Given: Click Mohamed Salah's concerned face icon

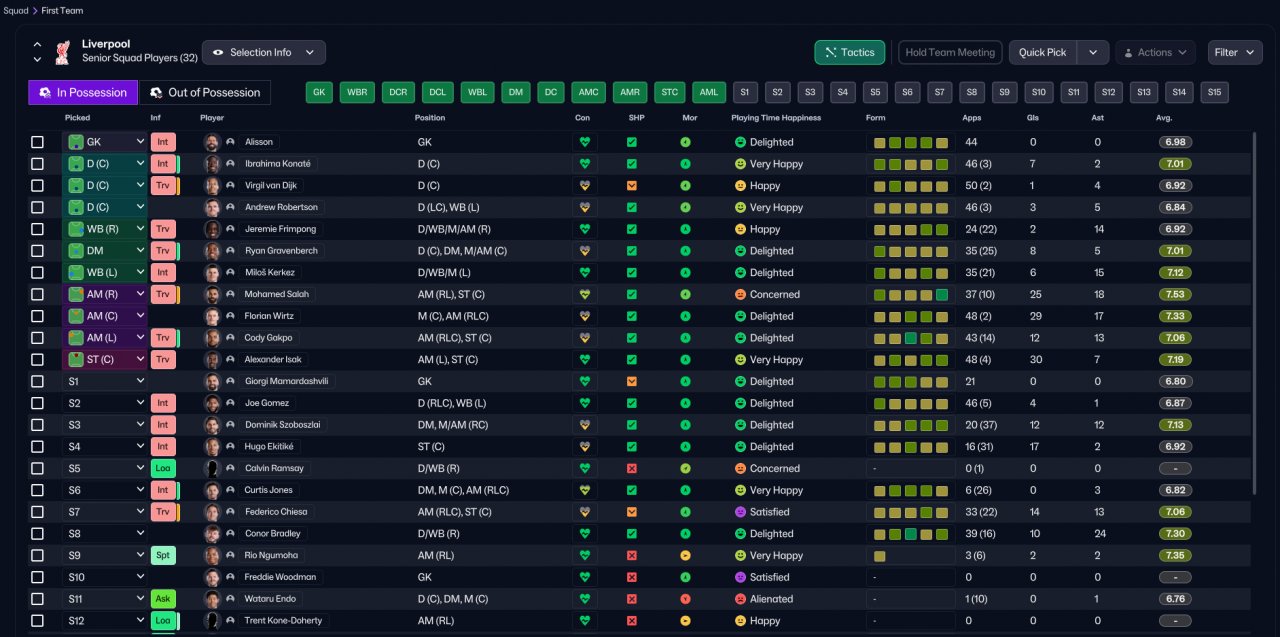Looking at the screenshot, I should pos(740,294).
